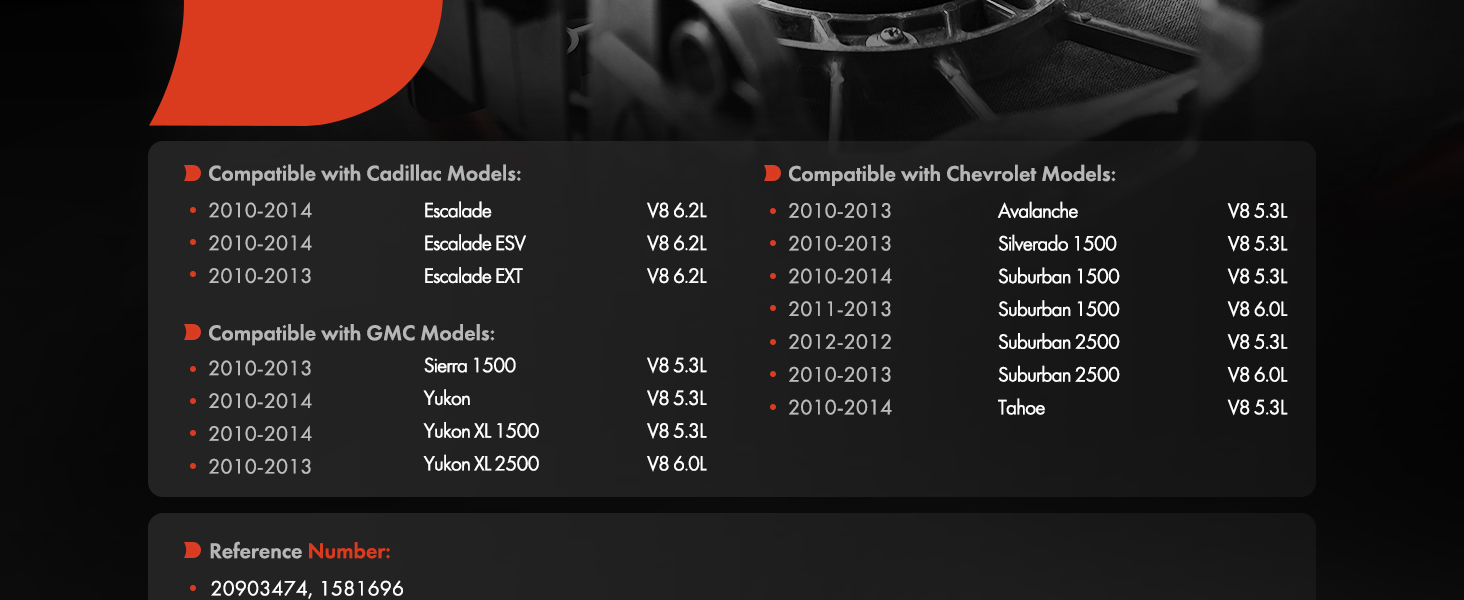Click the icon beside Compatible with GMC Models
Screen dimensions: 1464x600
pyautogui.click(x=193, y=332)
